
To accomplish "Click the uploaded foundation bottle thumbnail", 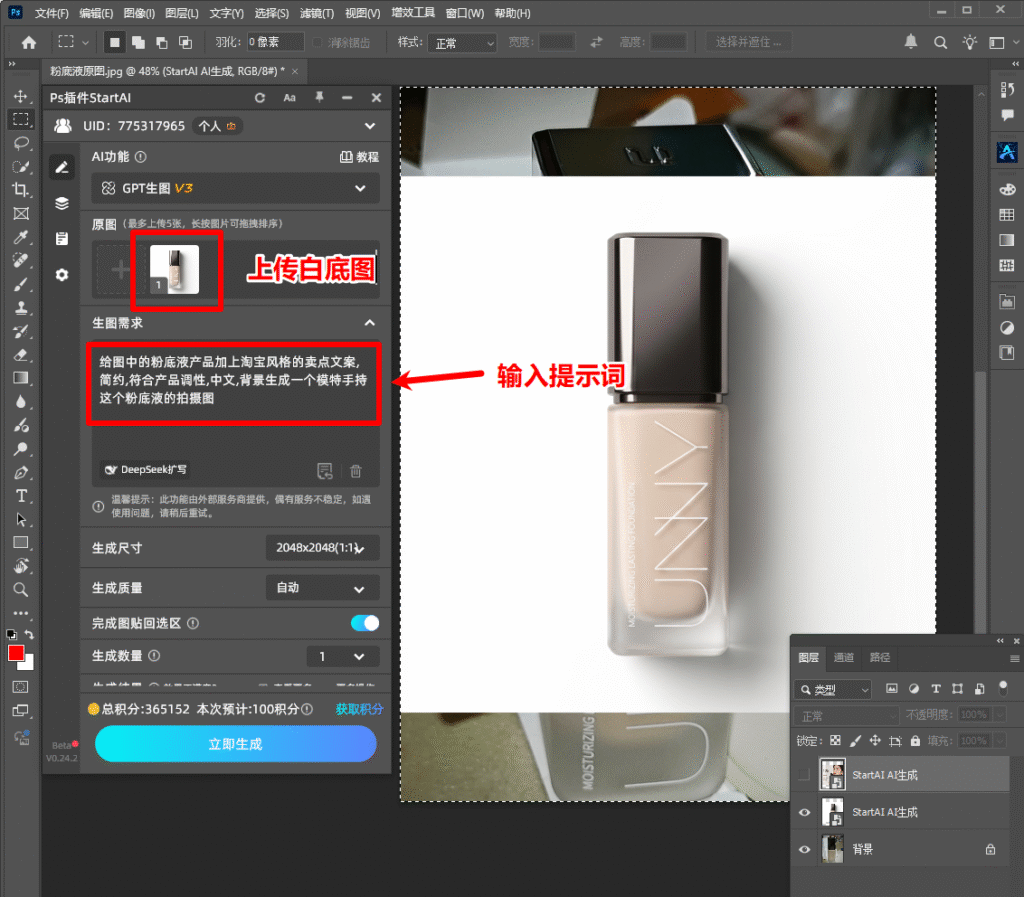I will [x=174, y=269].
